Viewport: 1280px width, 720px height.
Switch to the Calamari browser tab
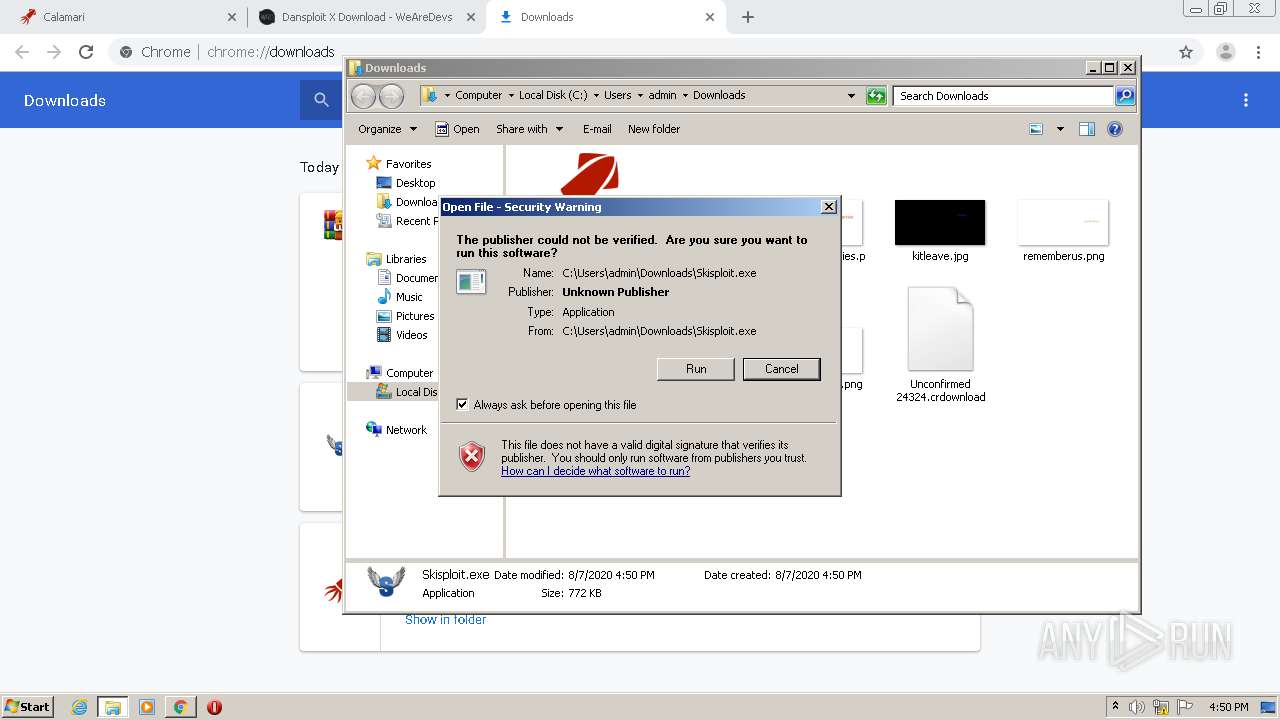[125, 17]
